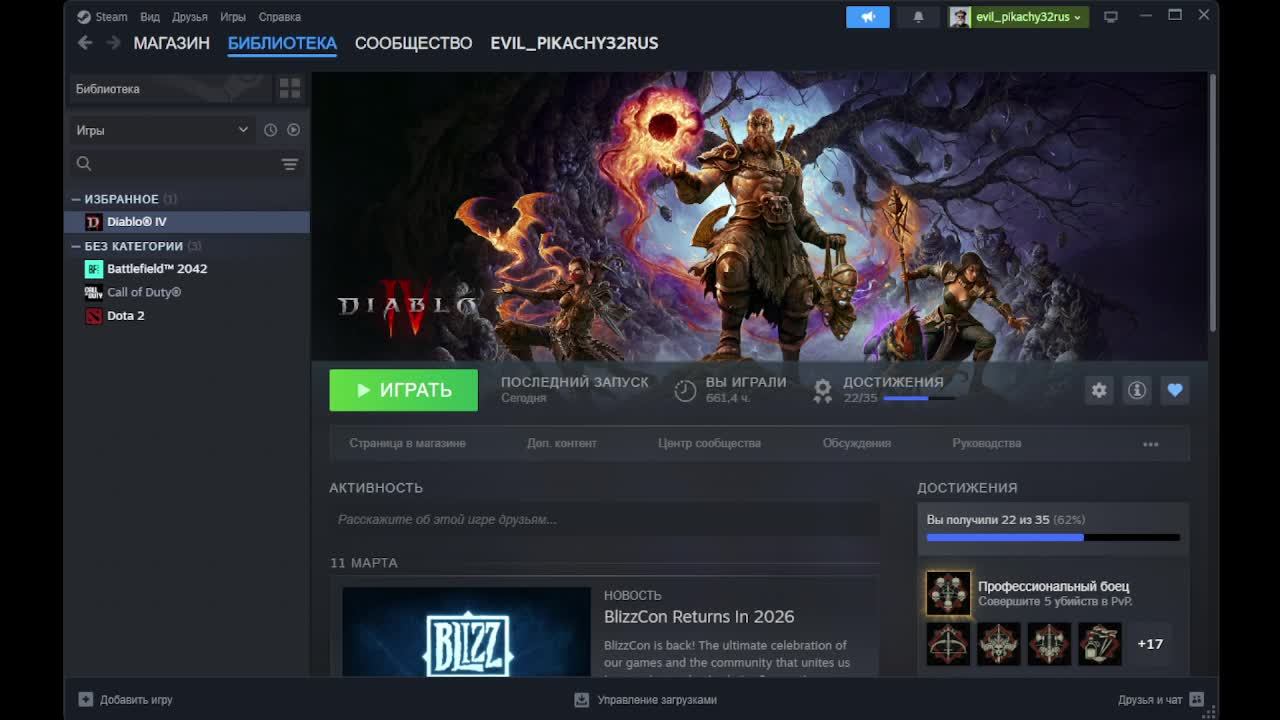Open Руководства link
This screenshot has height=720, width=1280.
point(987,443)
